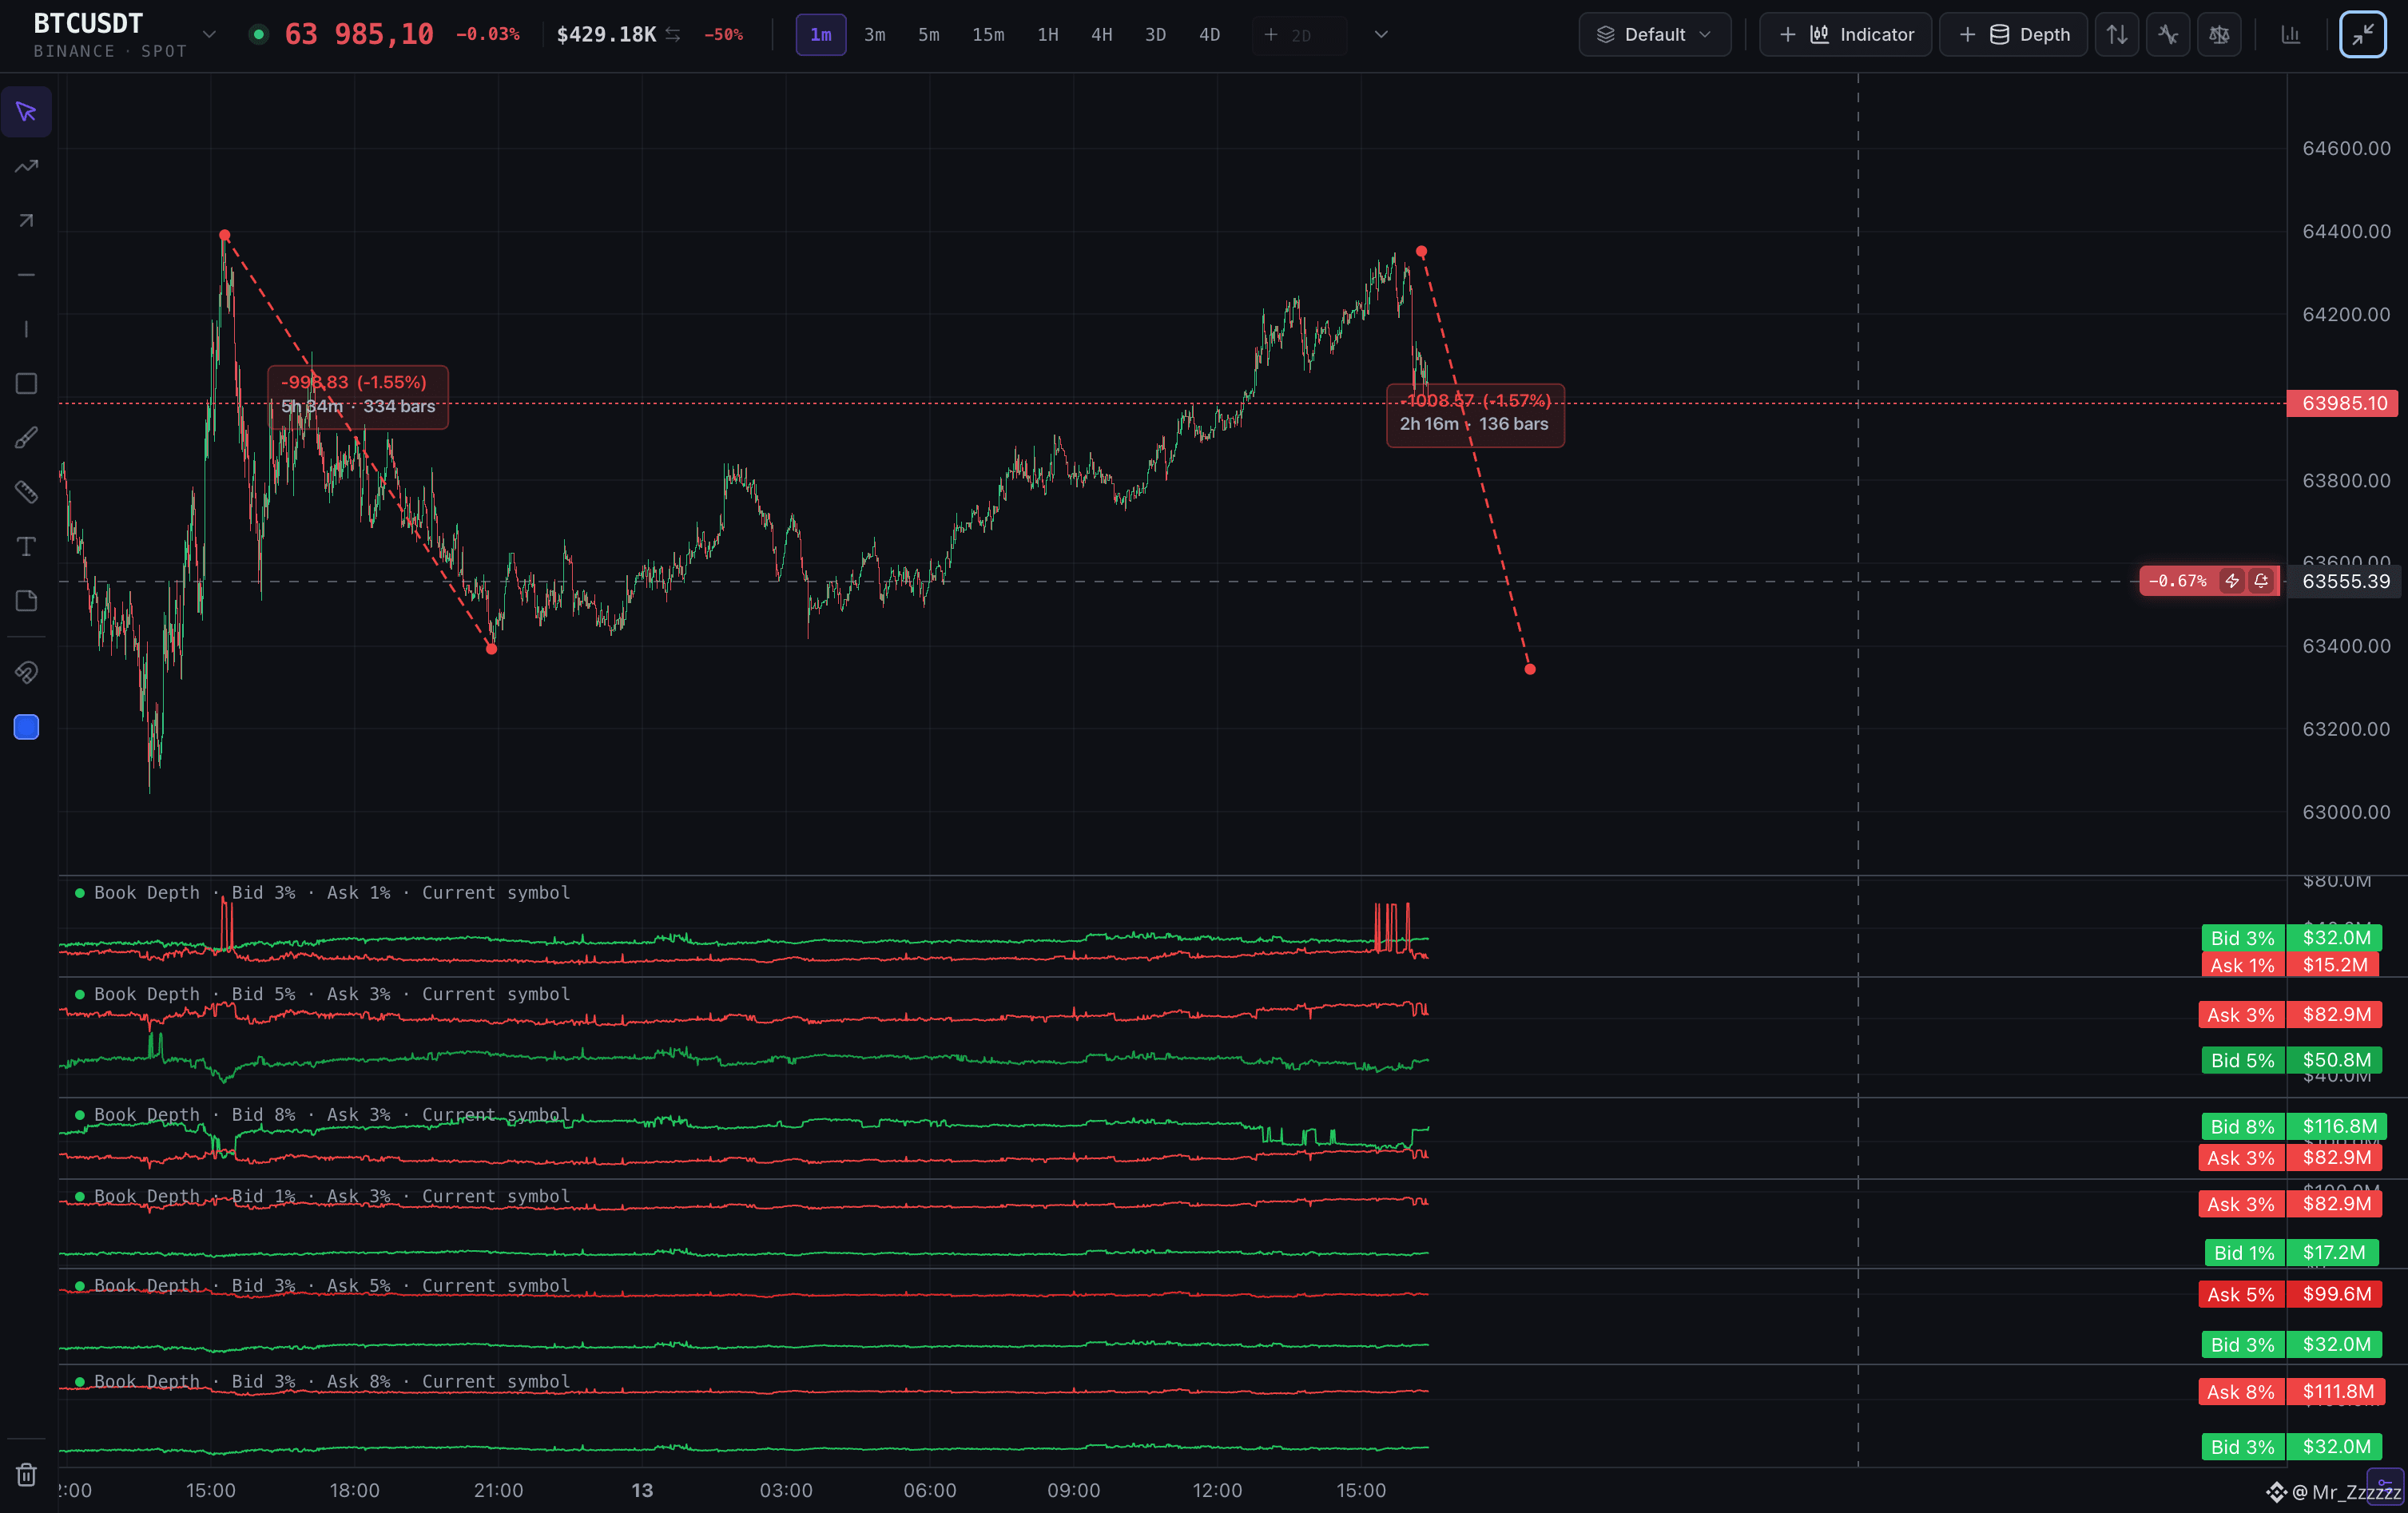Screen dimensions: 2408x1513
Task: Click the Ask 8% $111.8M value label
Action: coord(2291,1391)
